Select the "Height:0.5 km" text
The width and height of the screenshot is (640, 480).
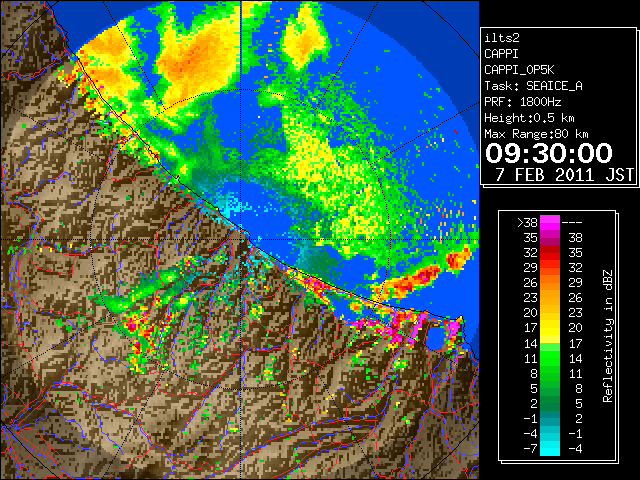coord(529,118)
